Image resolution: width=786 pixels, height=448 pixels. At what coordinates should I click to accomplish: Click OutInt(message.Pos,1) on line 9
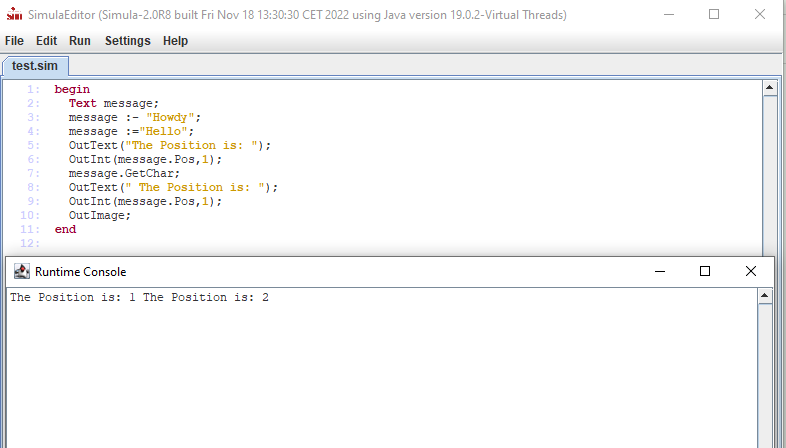(145, 201)
